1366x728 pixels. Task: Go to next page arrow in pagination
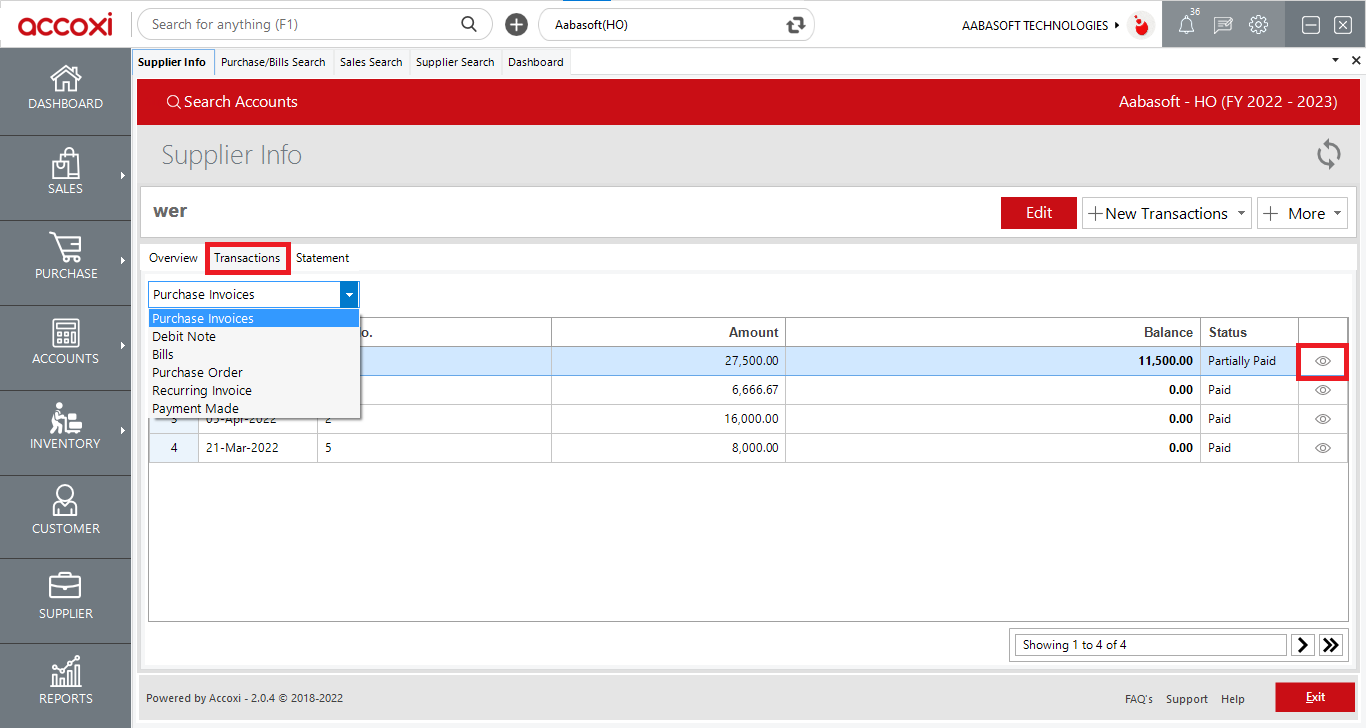pyautogui.click(x=1302, y=645)
